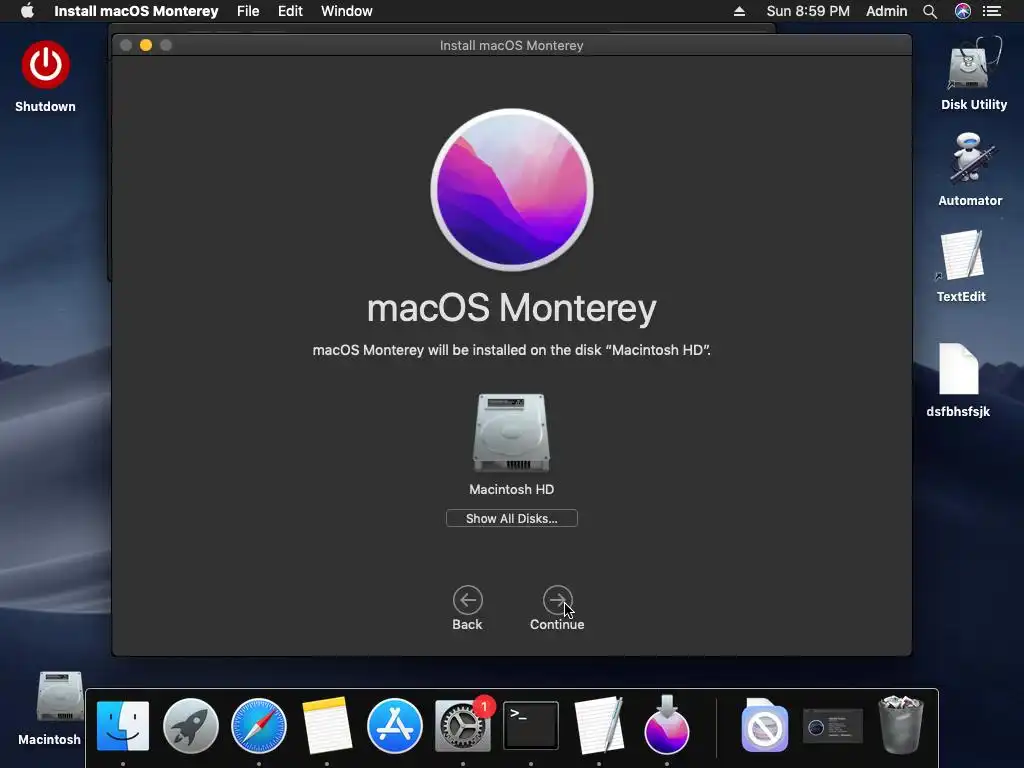Image resolution: width=1024 pixels, height=768 pixels.
Task: Open the Edit menu
Action: tap(290, 11)
